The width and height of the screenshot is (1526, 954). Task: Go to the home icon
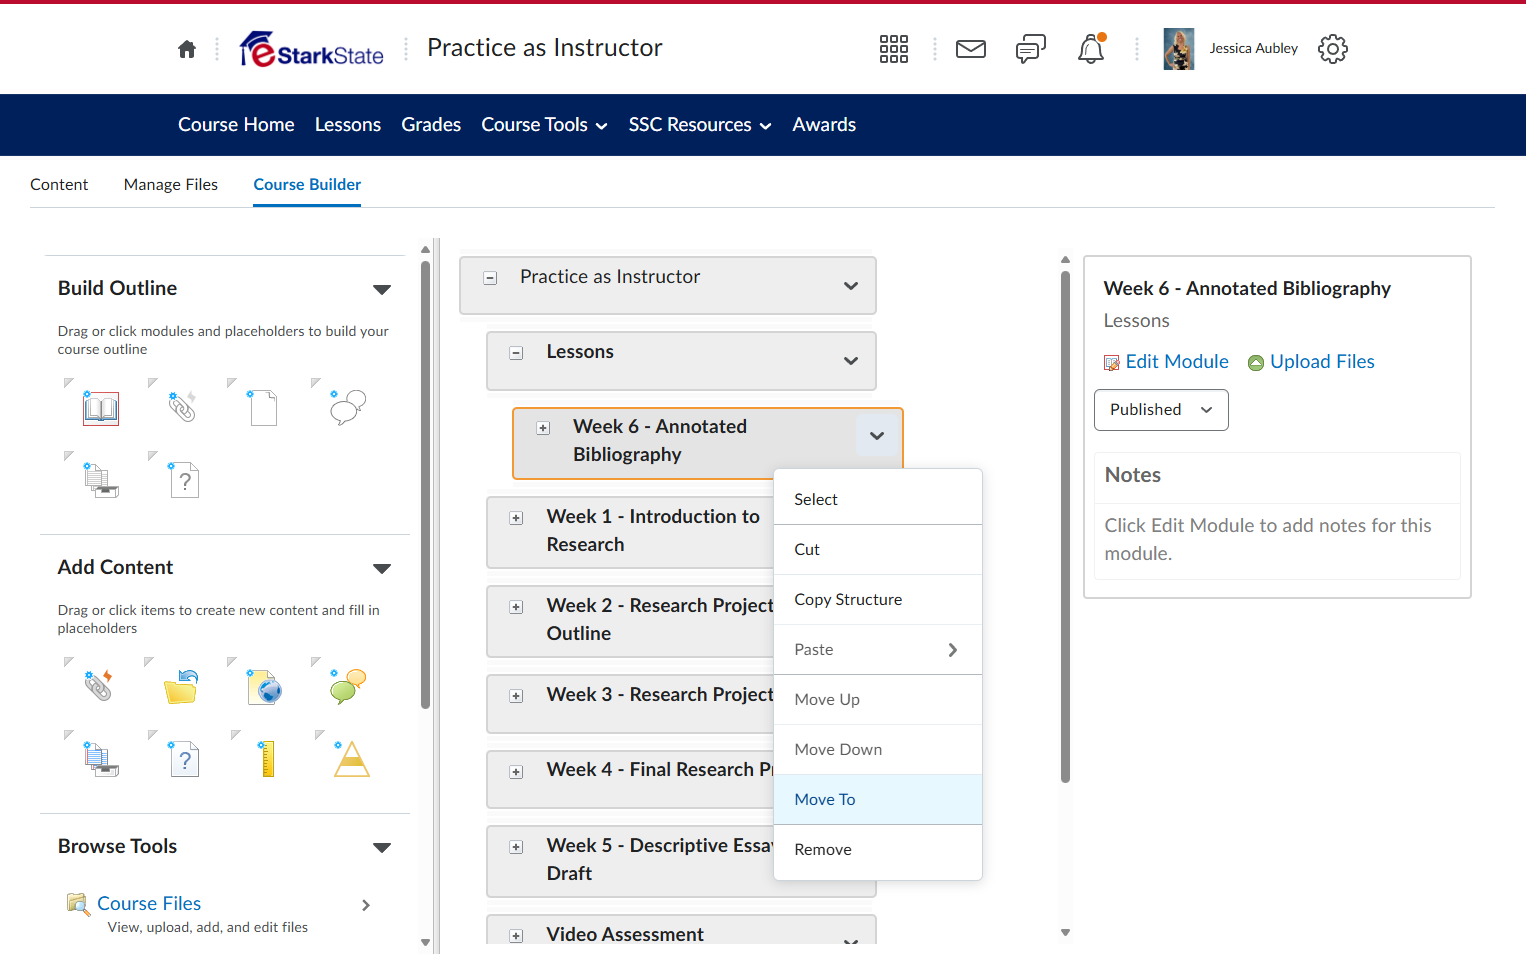tap(187, 49)
